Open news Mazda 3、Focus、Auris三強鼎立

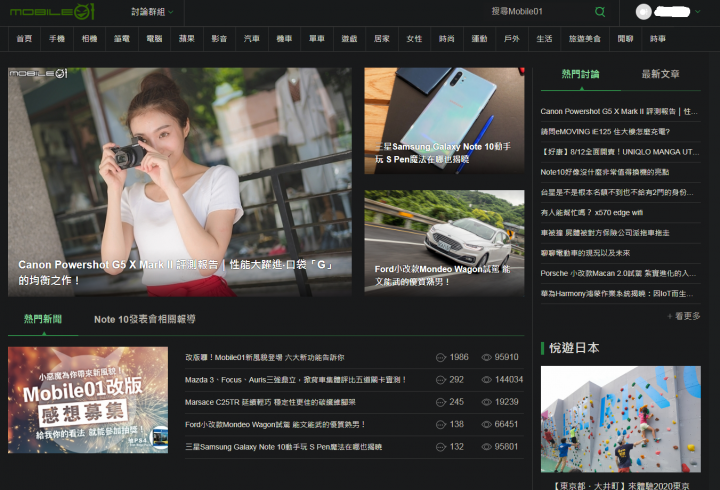[295, 380]
